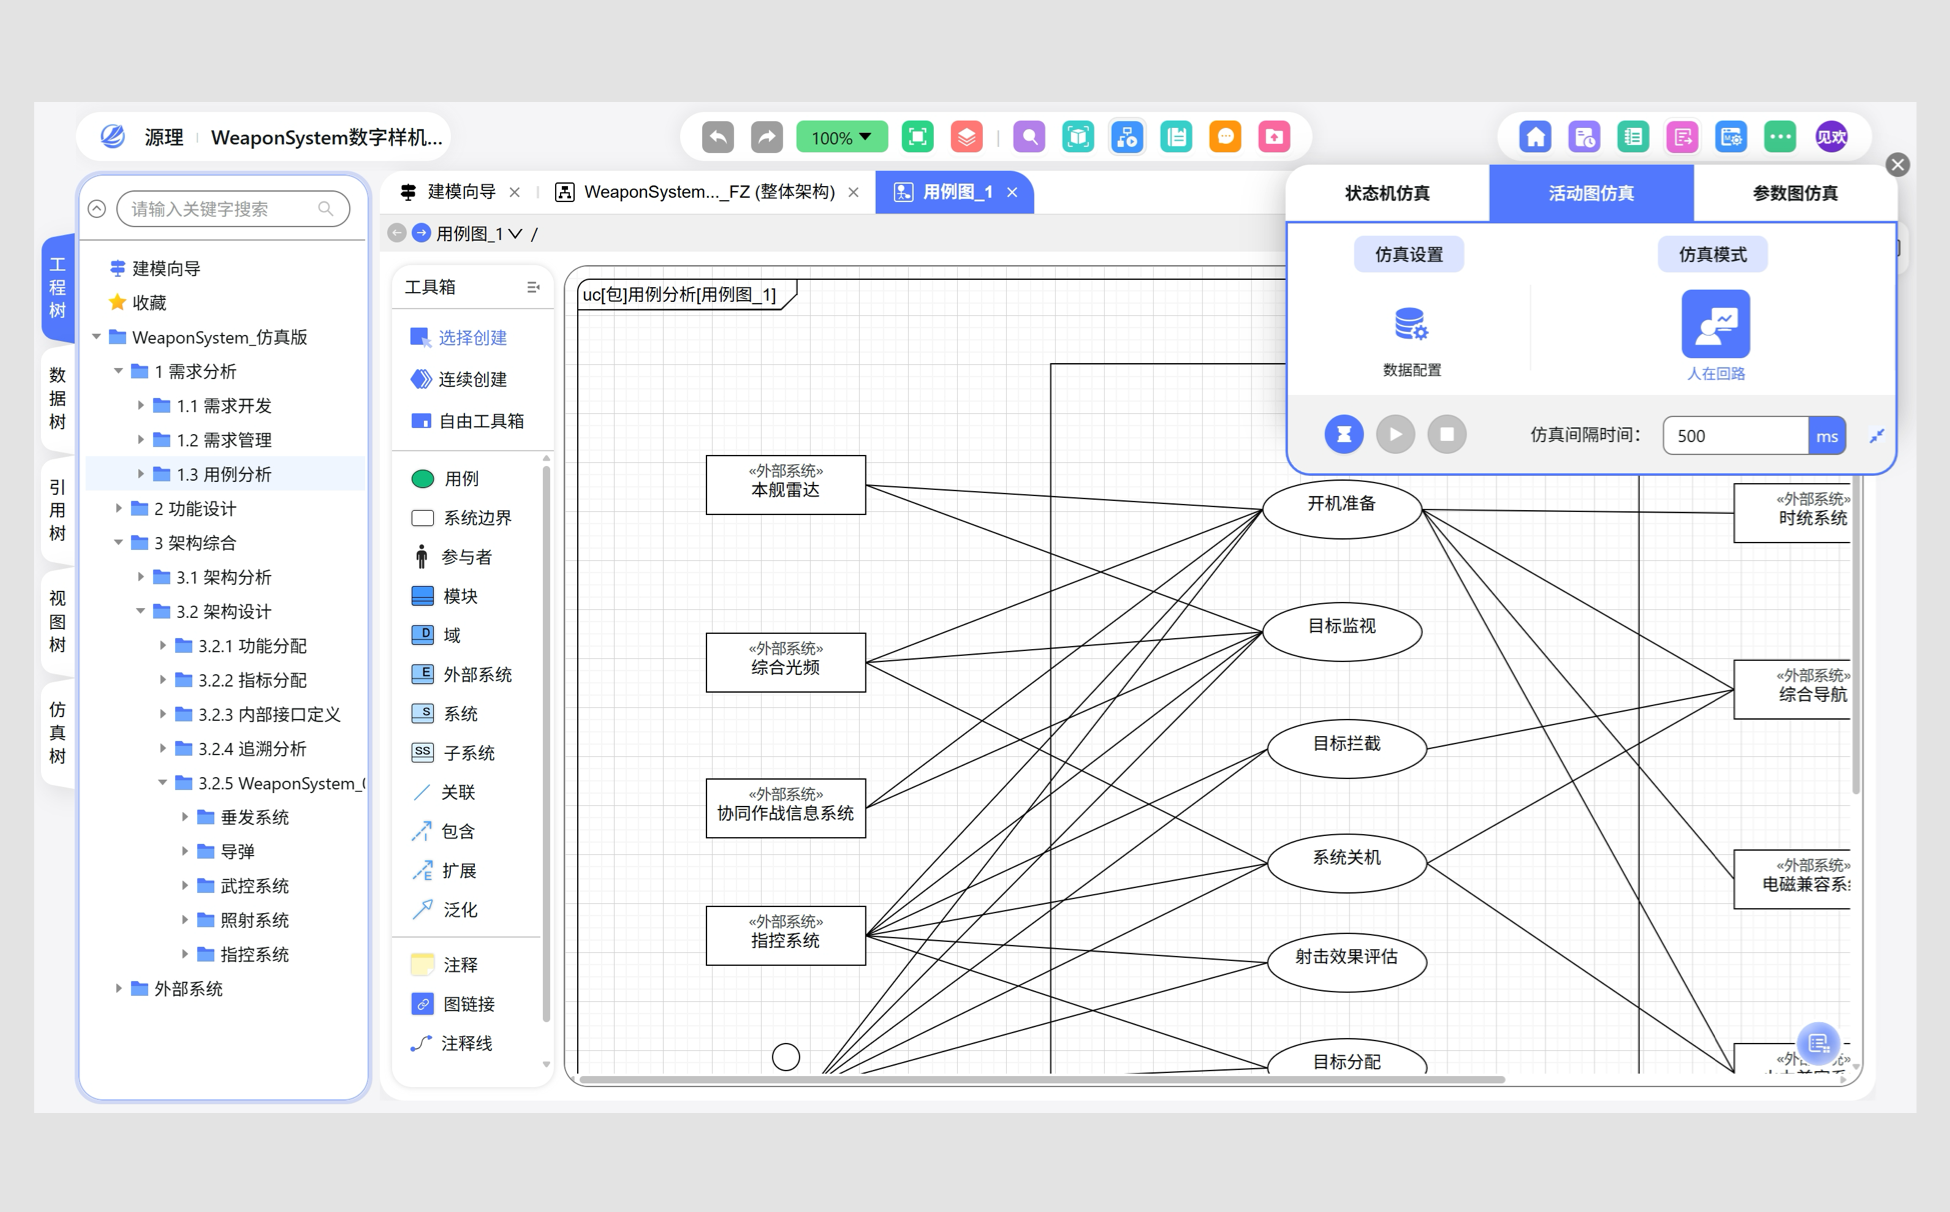Click the pink edit note icon
1950x1212 pixels.
pos(1682,137)
